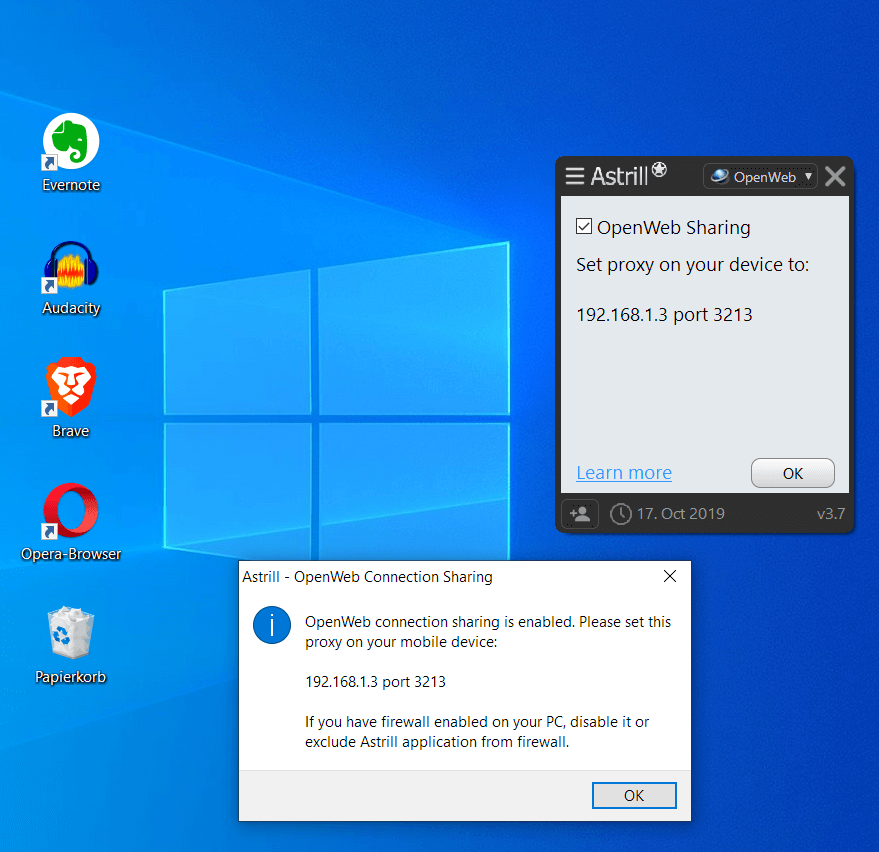Click the Astrill title text
The width and height of the screenshot is (879, 852).
619,176
